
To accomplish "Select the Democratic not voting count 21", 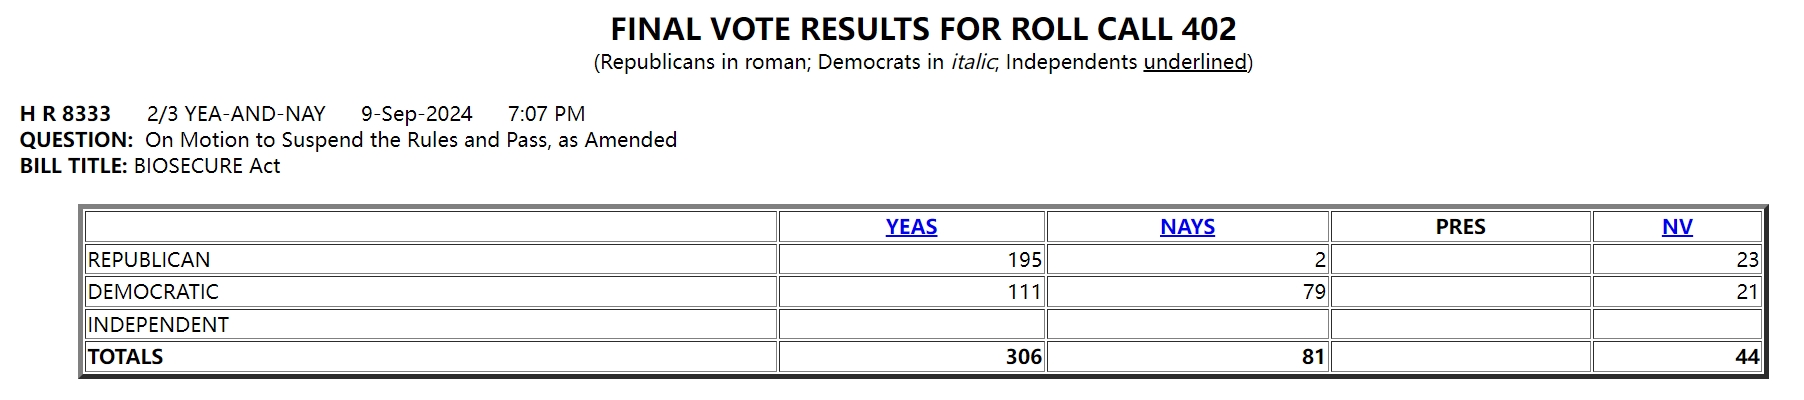I will (x=1747, y=292).
